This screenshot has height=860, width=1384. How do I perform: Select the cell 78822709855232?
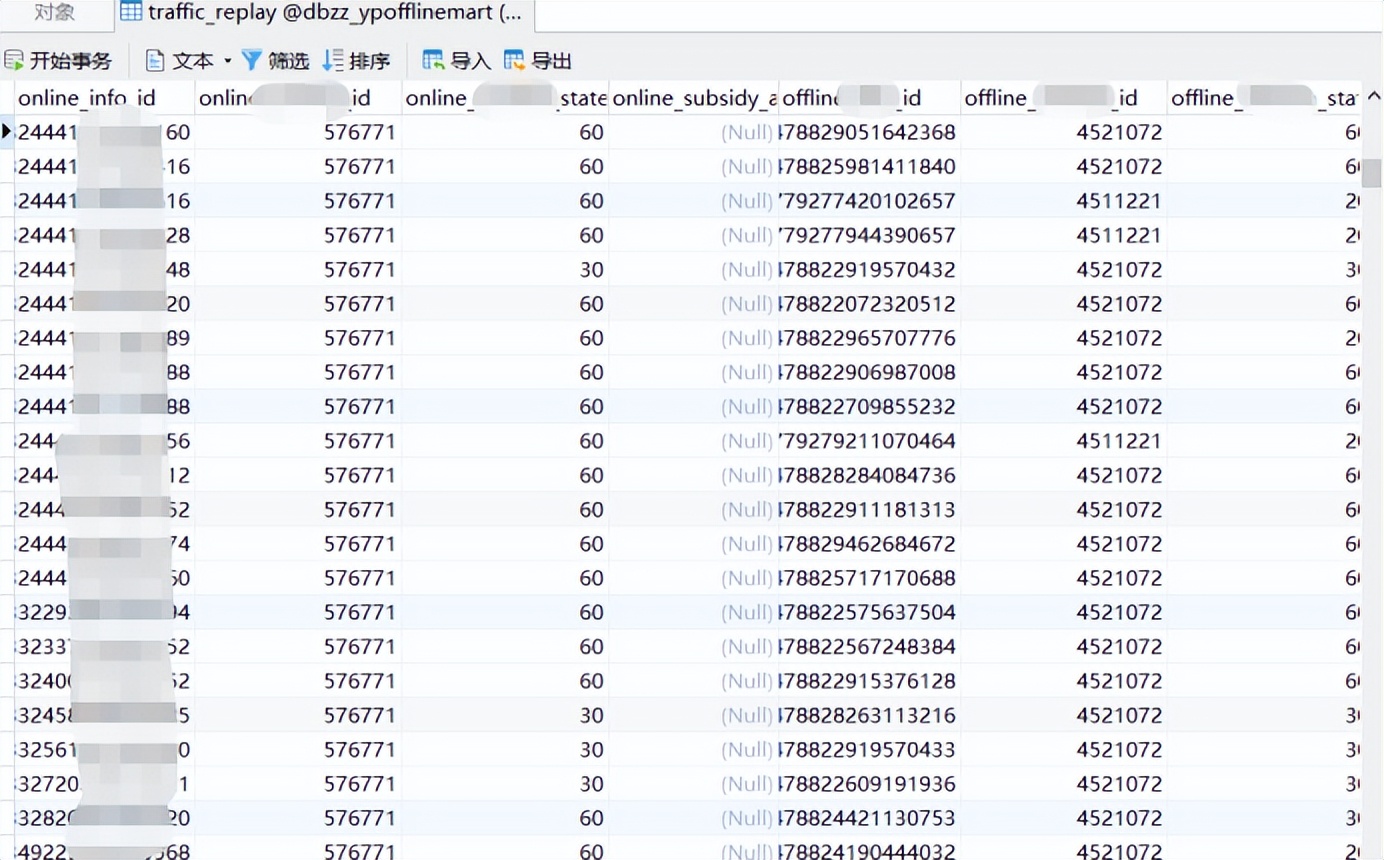(870, 407)
